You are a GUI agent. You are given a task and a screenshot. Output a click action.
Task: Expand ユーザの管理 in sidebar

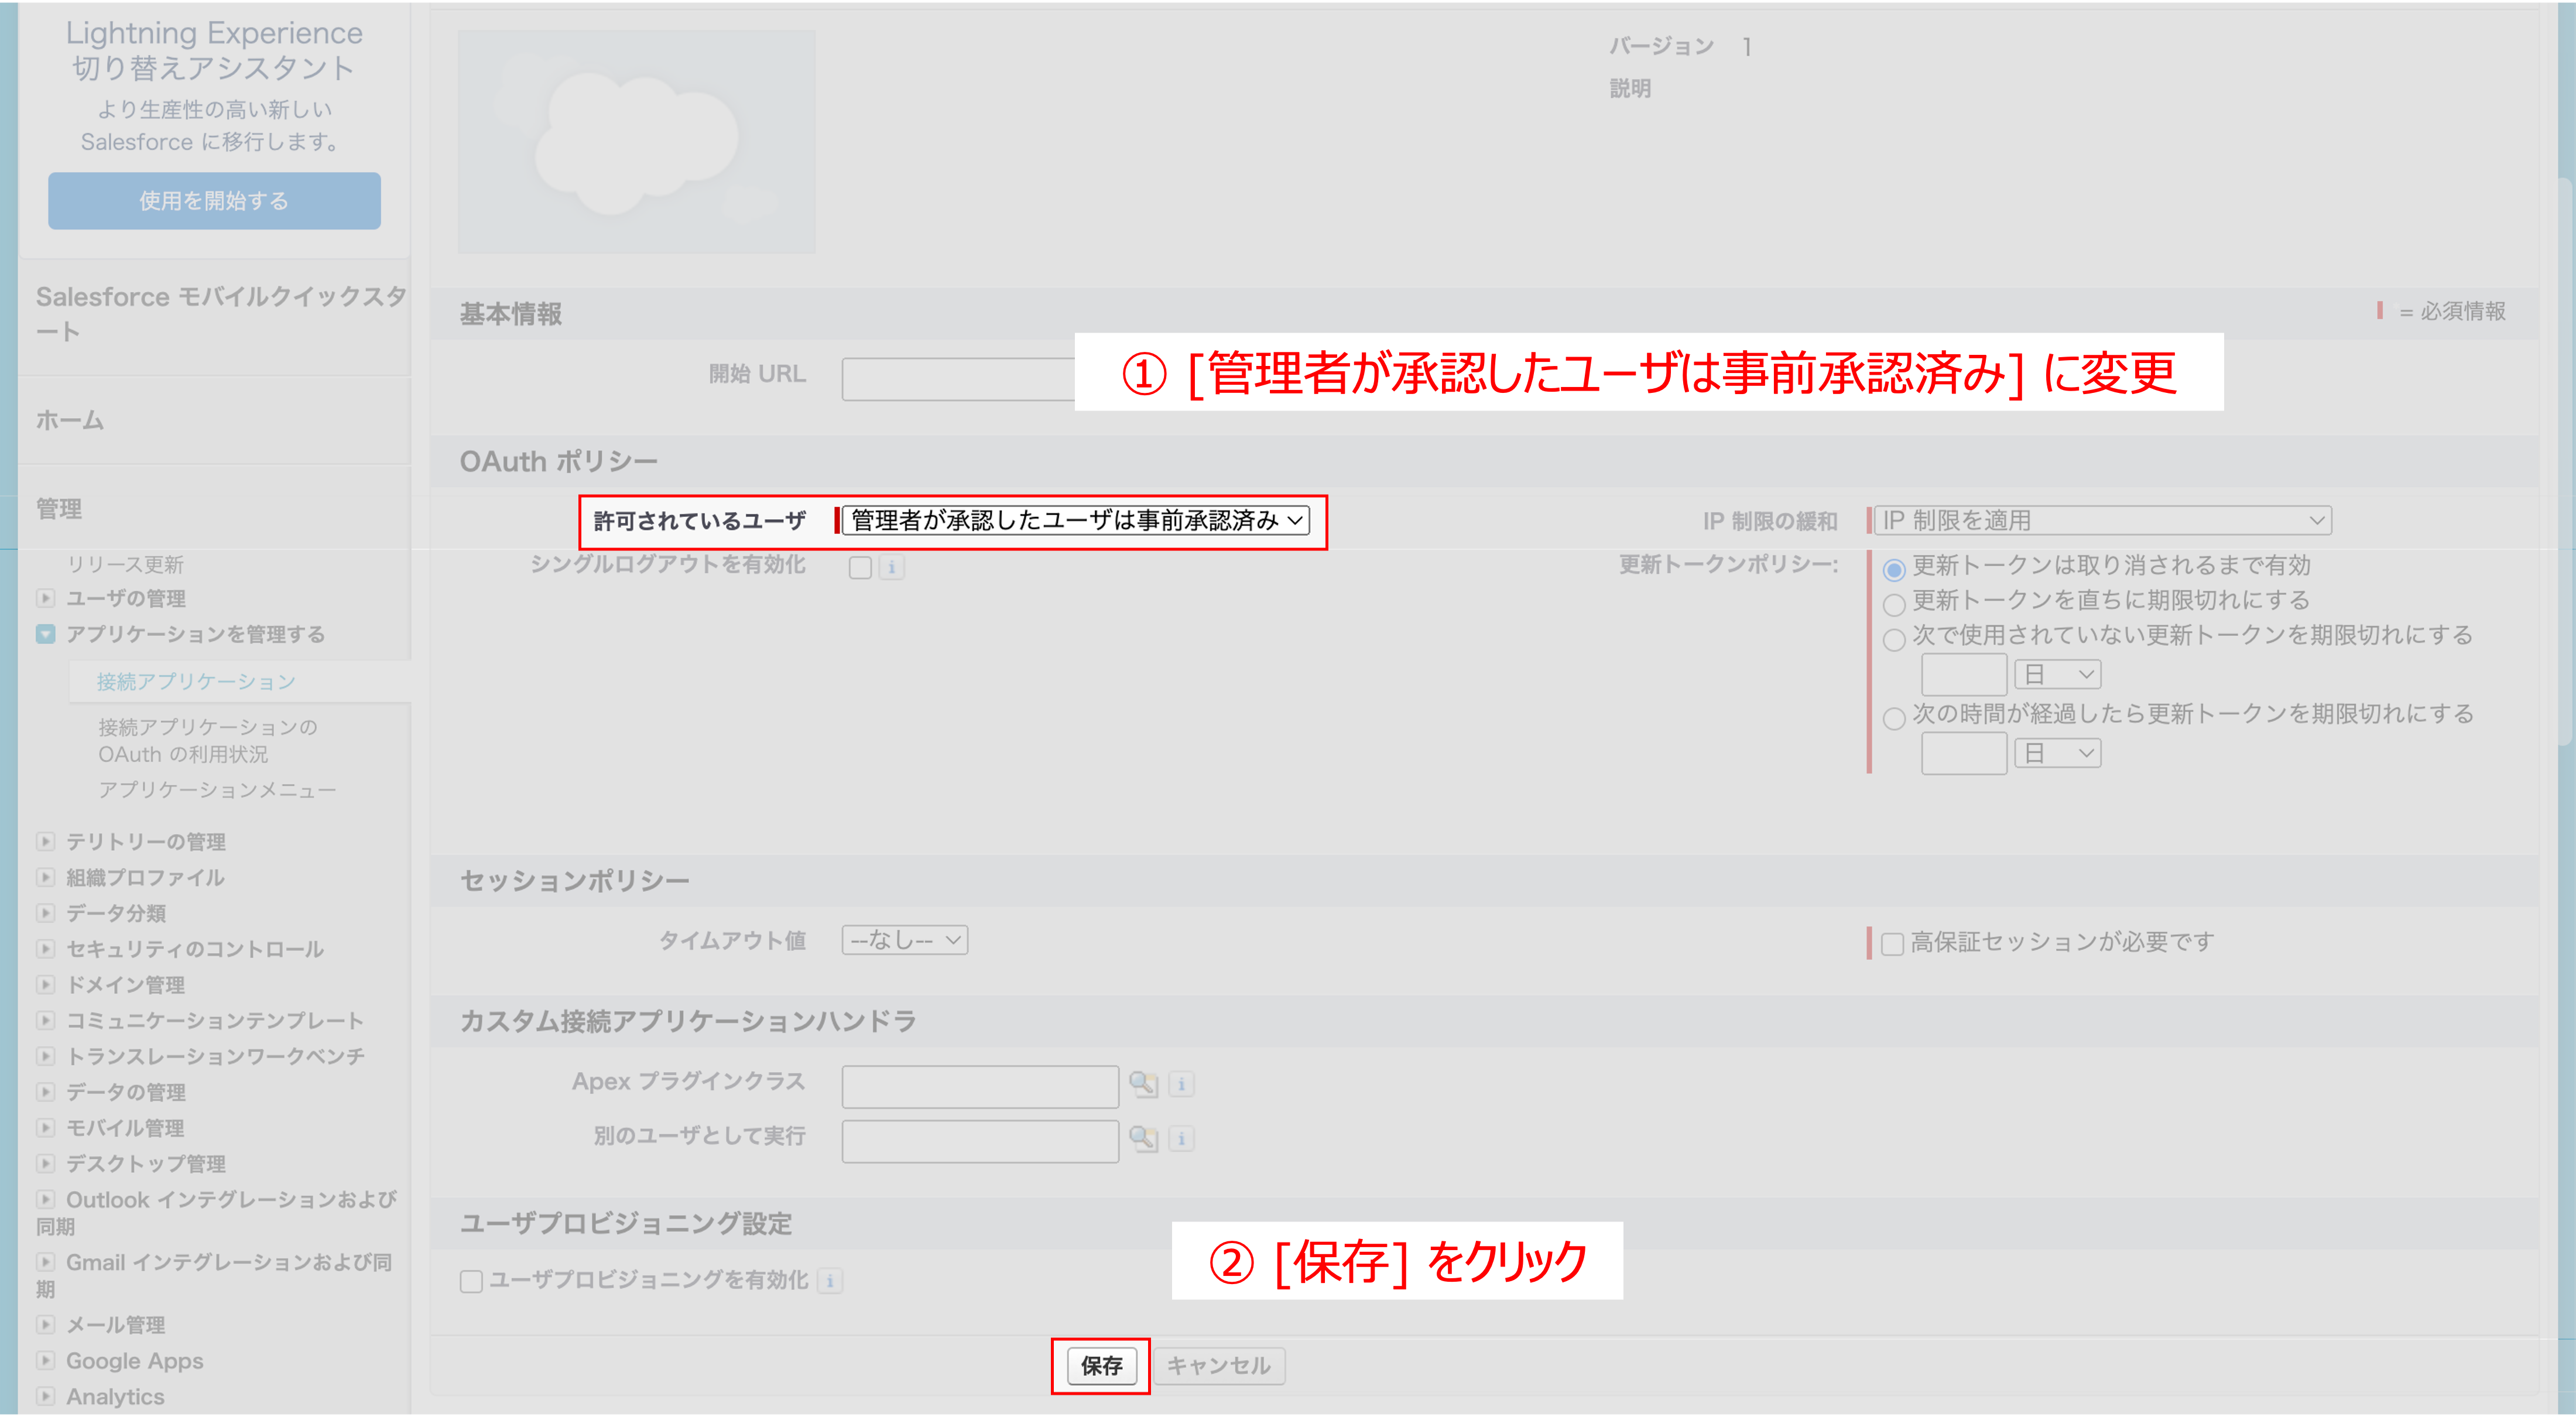[46, 598]
